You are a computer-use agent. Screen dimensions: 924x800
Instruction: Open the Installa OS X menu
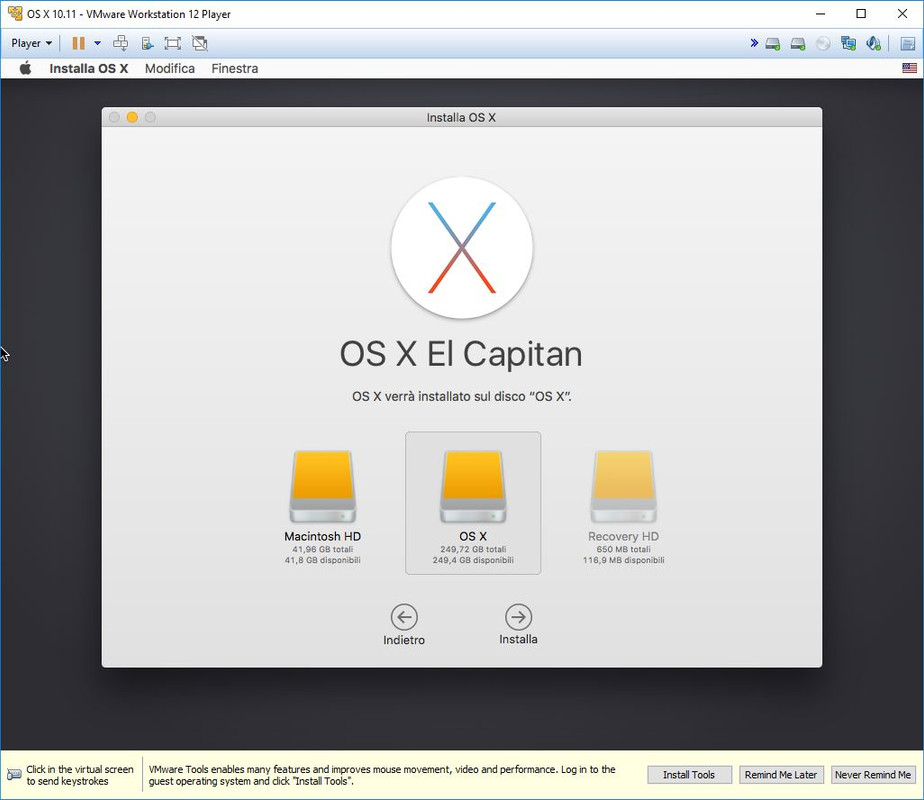coord(88,68)
